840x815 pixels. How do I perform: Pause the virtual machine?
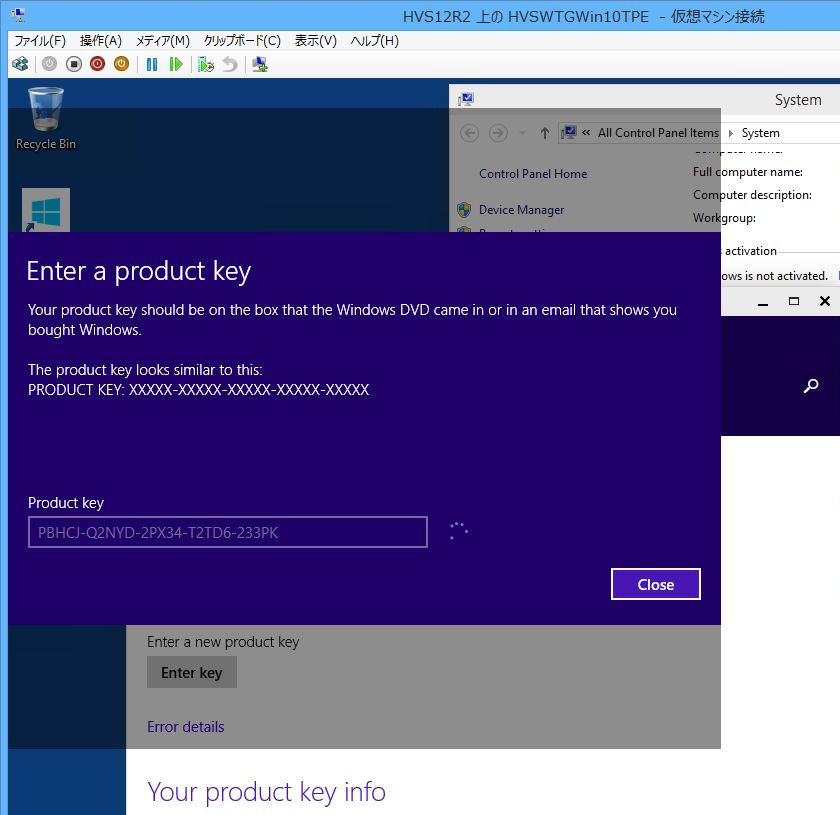pos(152,64)
